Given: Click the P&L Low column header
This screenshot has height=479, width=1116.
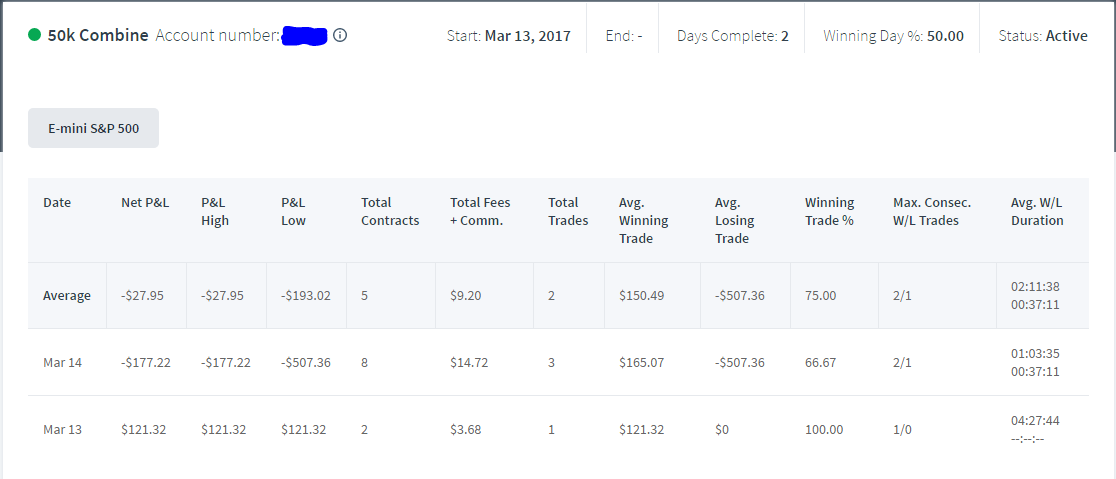Looking at the screenshot, I should 293,211.
